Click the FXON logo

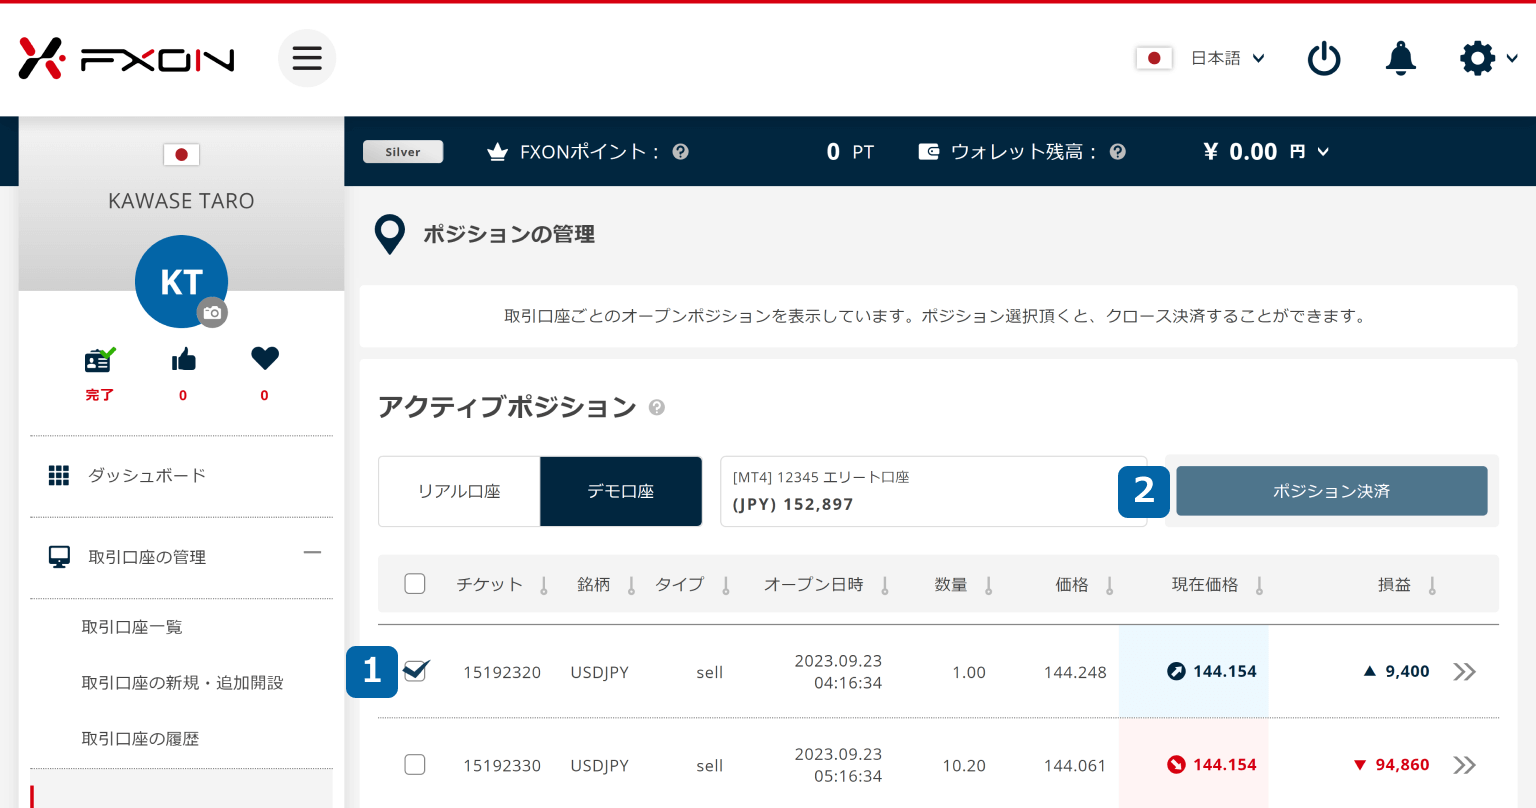(126, 59)
